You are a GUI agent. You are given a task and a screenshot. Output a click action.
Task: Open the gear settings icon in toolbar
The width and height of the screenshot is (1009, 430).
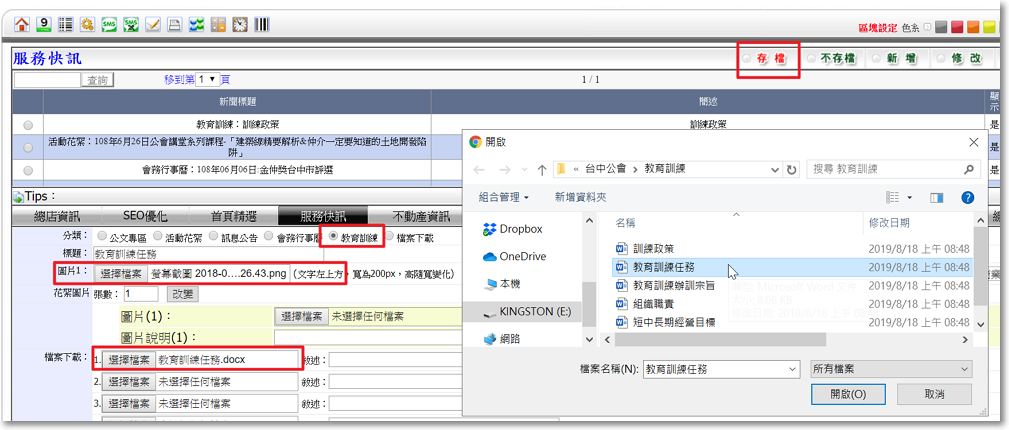pos(87,24)
